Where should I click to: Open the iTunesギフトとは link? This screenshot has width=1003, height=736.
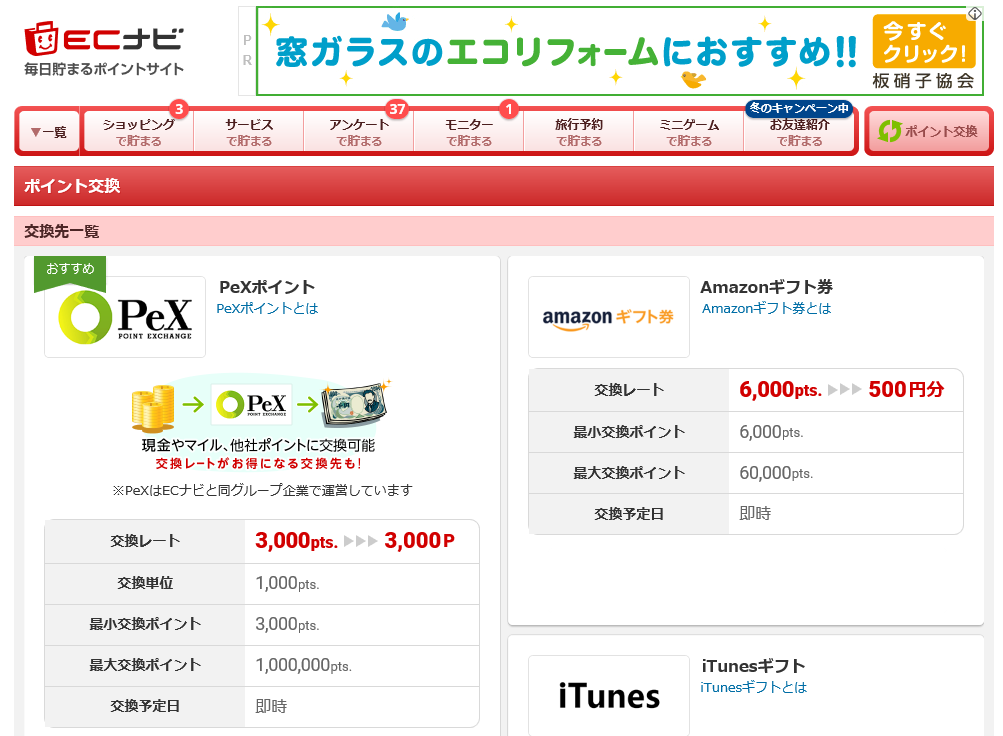pyautogui.click(x=754, y=687)
